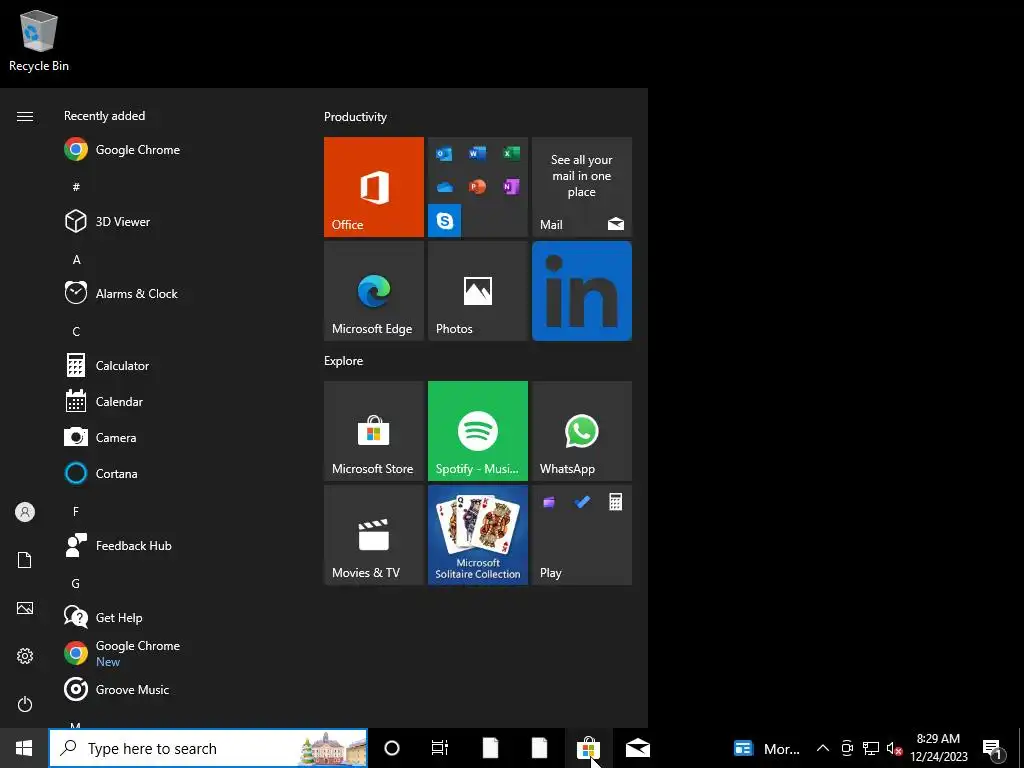Image resolution: width=1024 pixels, height=768 pixels.
Task: Open Task View on taskbar
Action: point(440,748)
